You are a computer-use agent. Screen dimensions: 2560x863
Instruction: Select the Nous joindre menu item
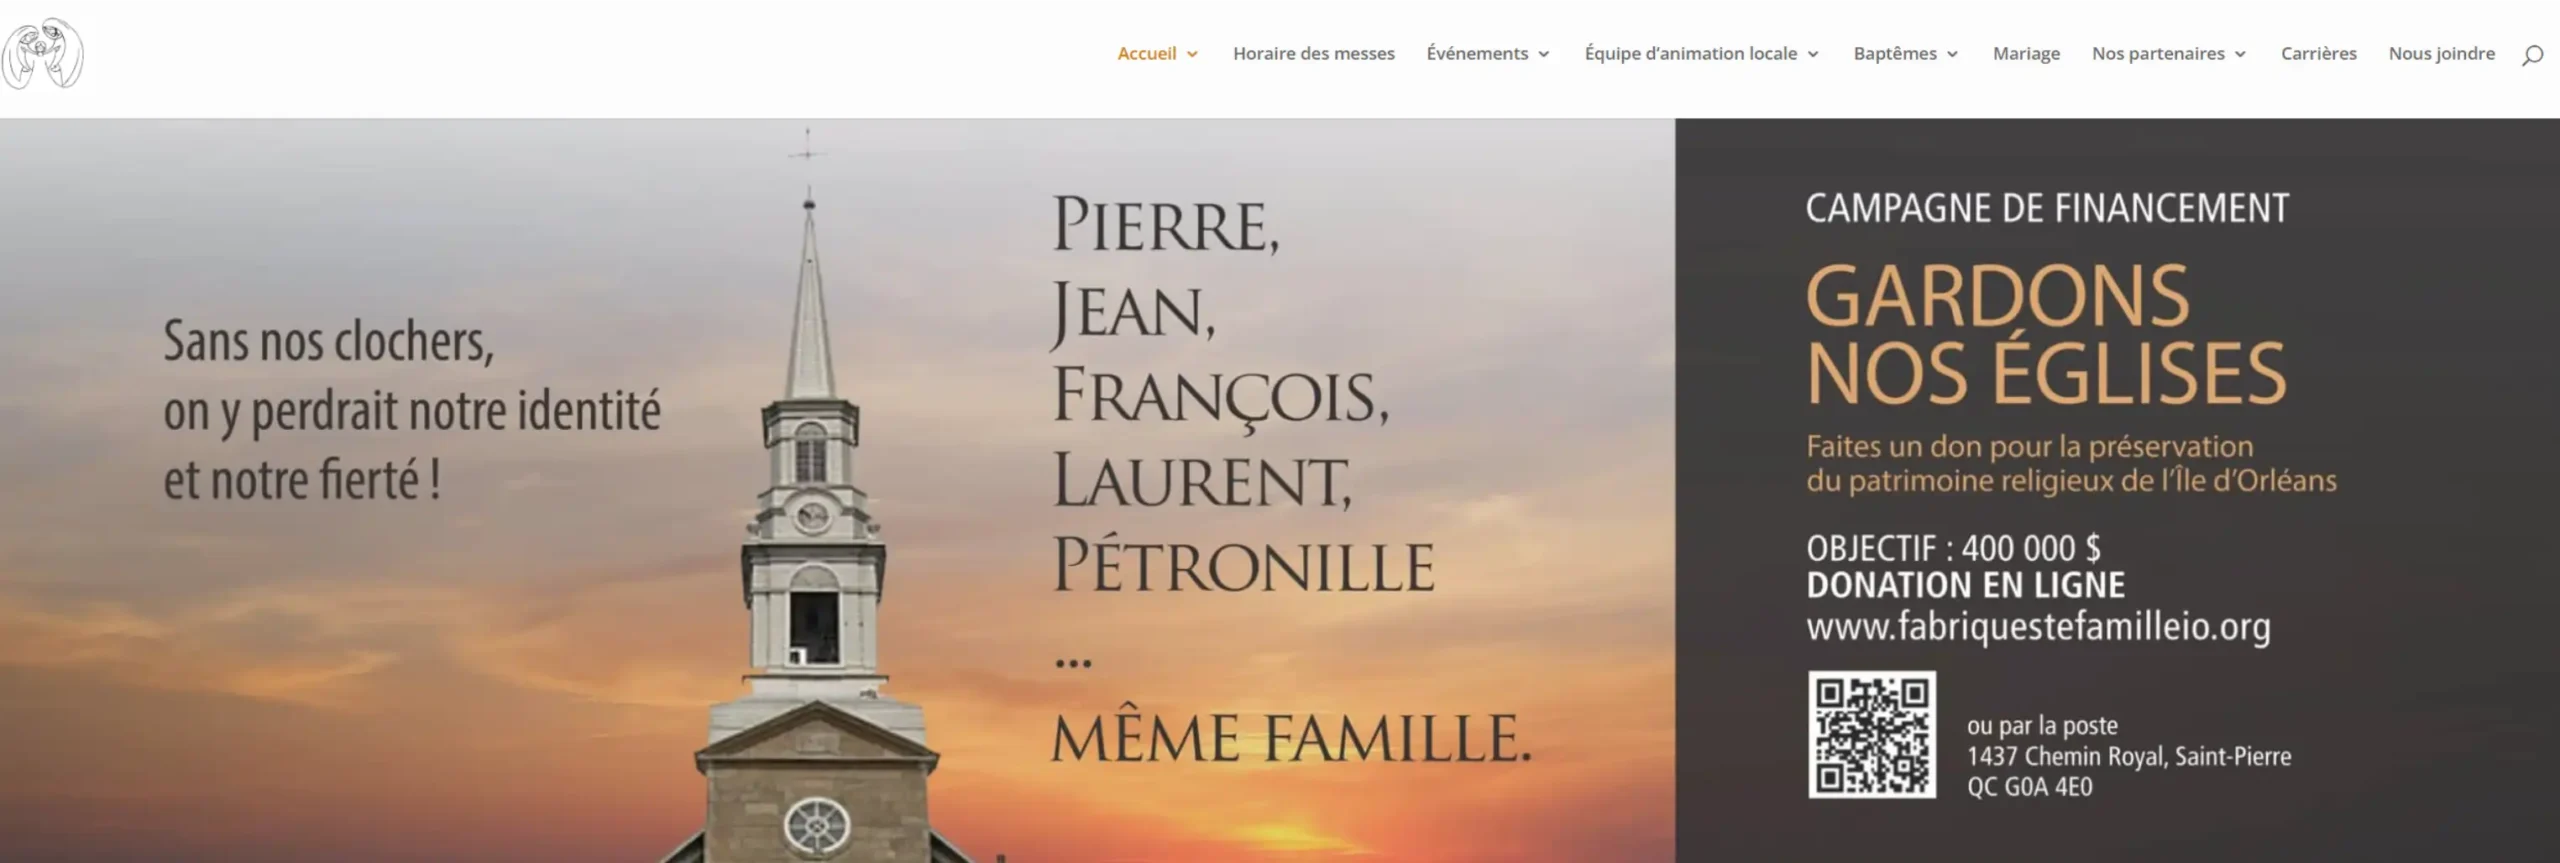[x=2442, y=54]
